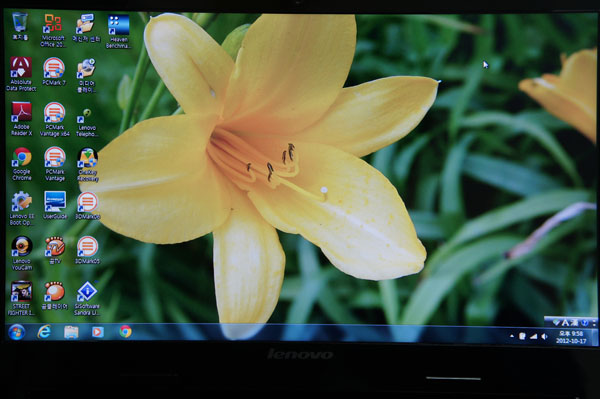Screen dimensions: 600x399
Task: Click the Action Center flag tray icon
Action: pyautogui.click(x=522, y=336)
